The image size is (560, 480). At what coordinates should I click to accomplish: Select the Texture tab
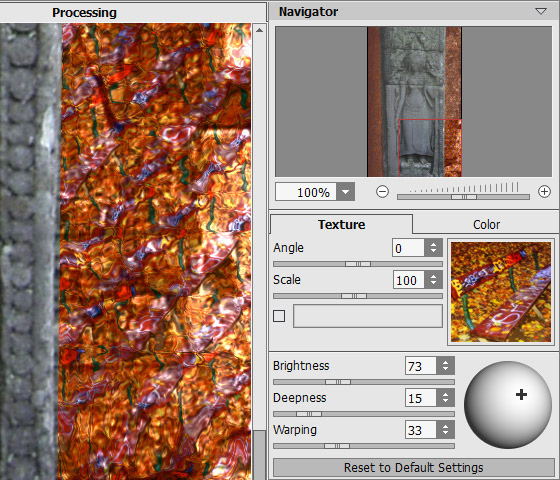point(341,225)
